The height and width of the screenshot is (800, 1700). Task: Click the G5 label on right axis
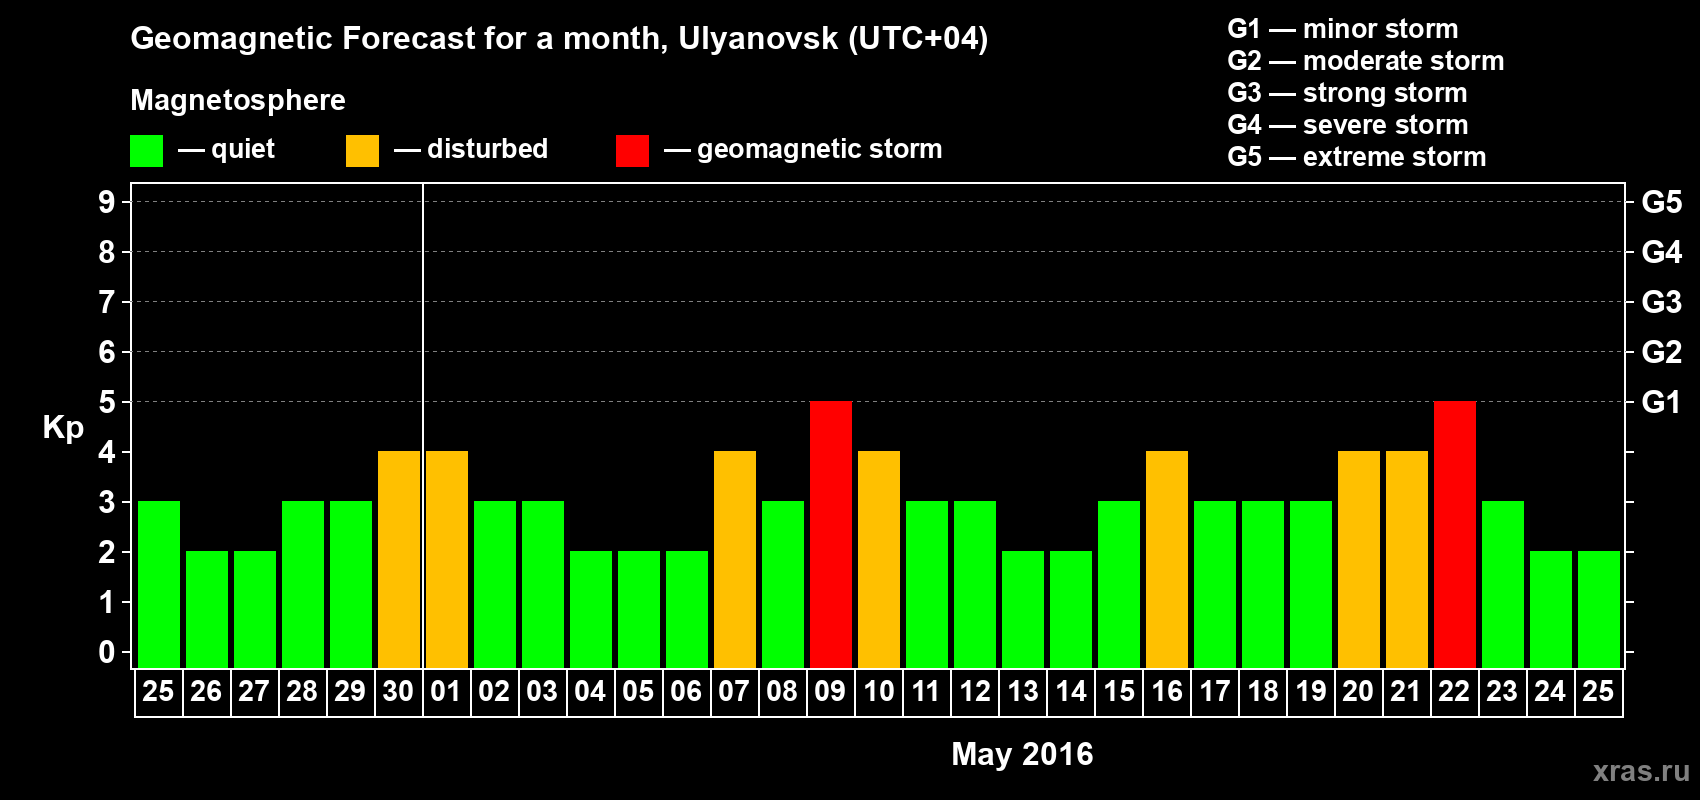pos(1661,202)
